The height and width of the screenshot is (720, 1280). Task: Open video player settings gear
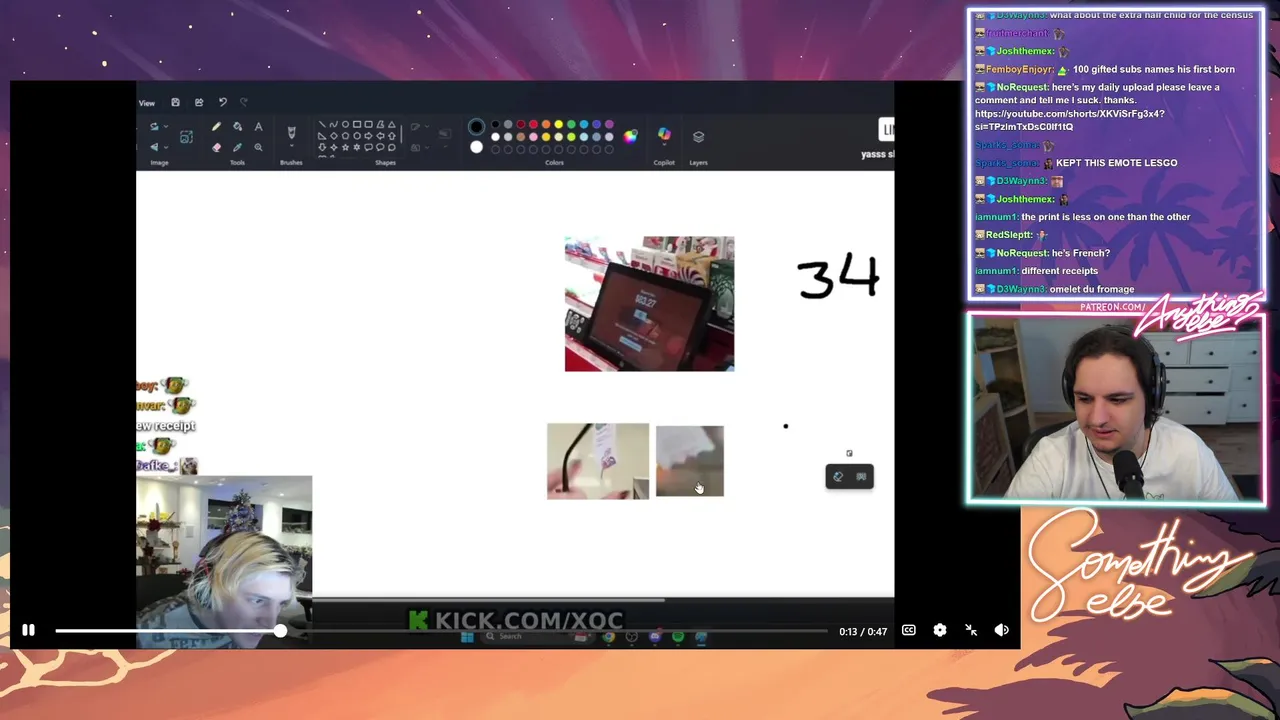939,630
